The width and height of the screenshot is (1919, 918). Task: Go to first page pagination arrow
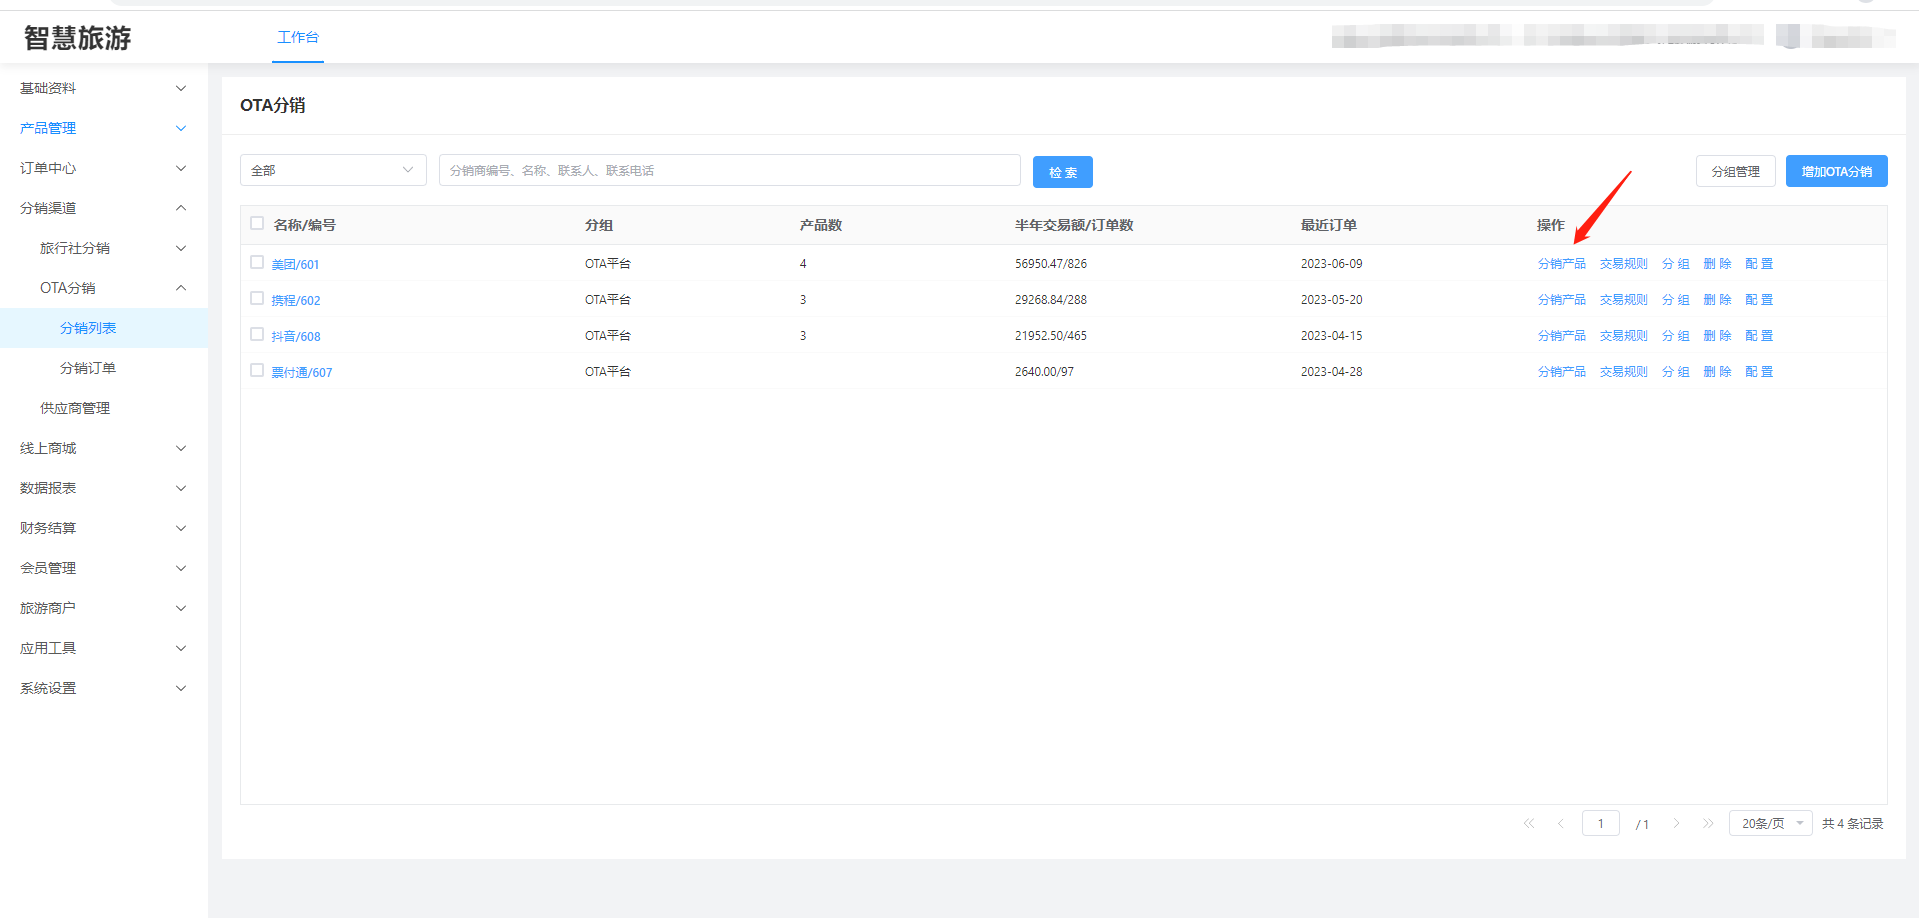1528,824
